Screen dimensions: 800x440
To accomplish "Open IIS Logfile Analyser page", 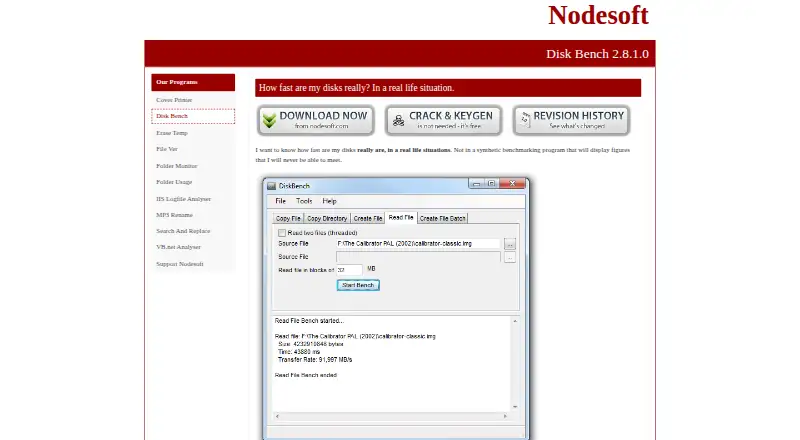I will click(x=183, y=199).
